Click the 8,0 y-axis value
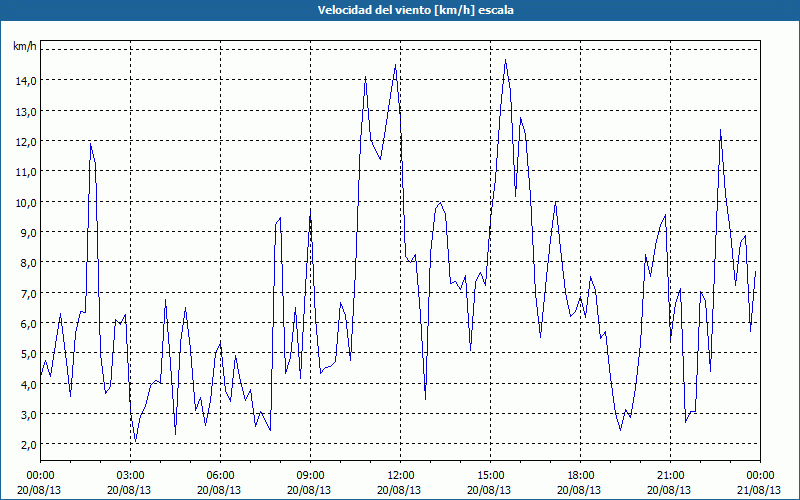 coord(28,262)
